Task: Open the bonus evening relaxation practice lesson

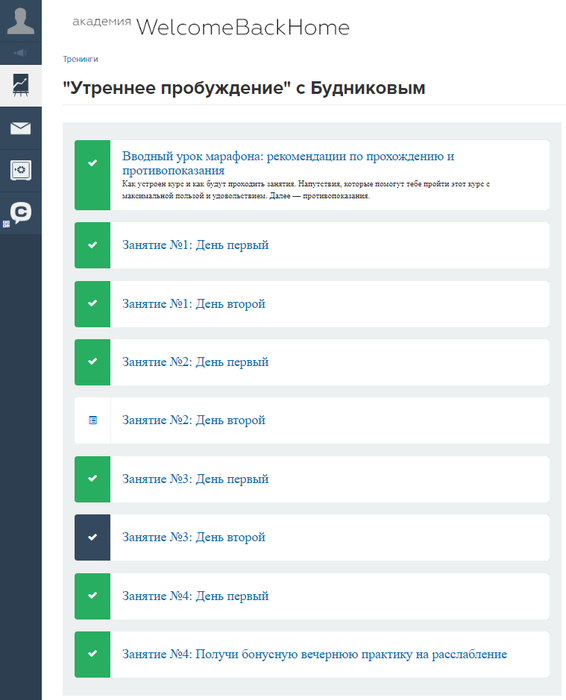Action: click(x=315, y=654)
